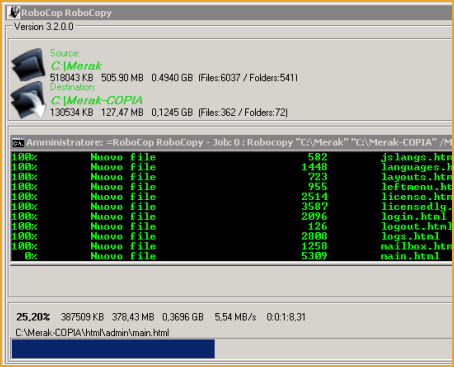This screenshot has width=454, height=367.
Task: Click the 0,3696 GB value
Action: click(183, 317)
